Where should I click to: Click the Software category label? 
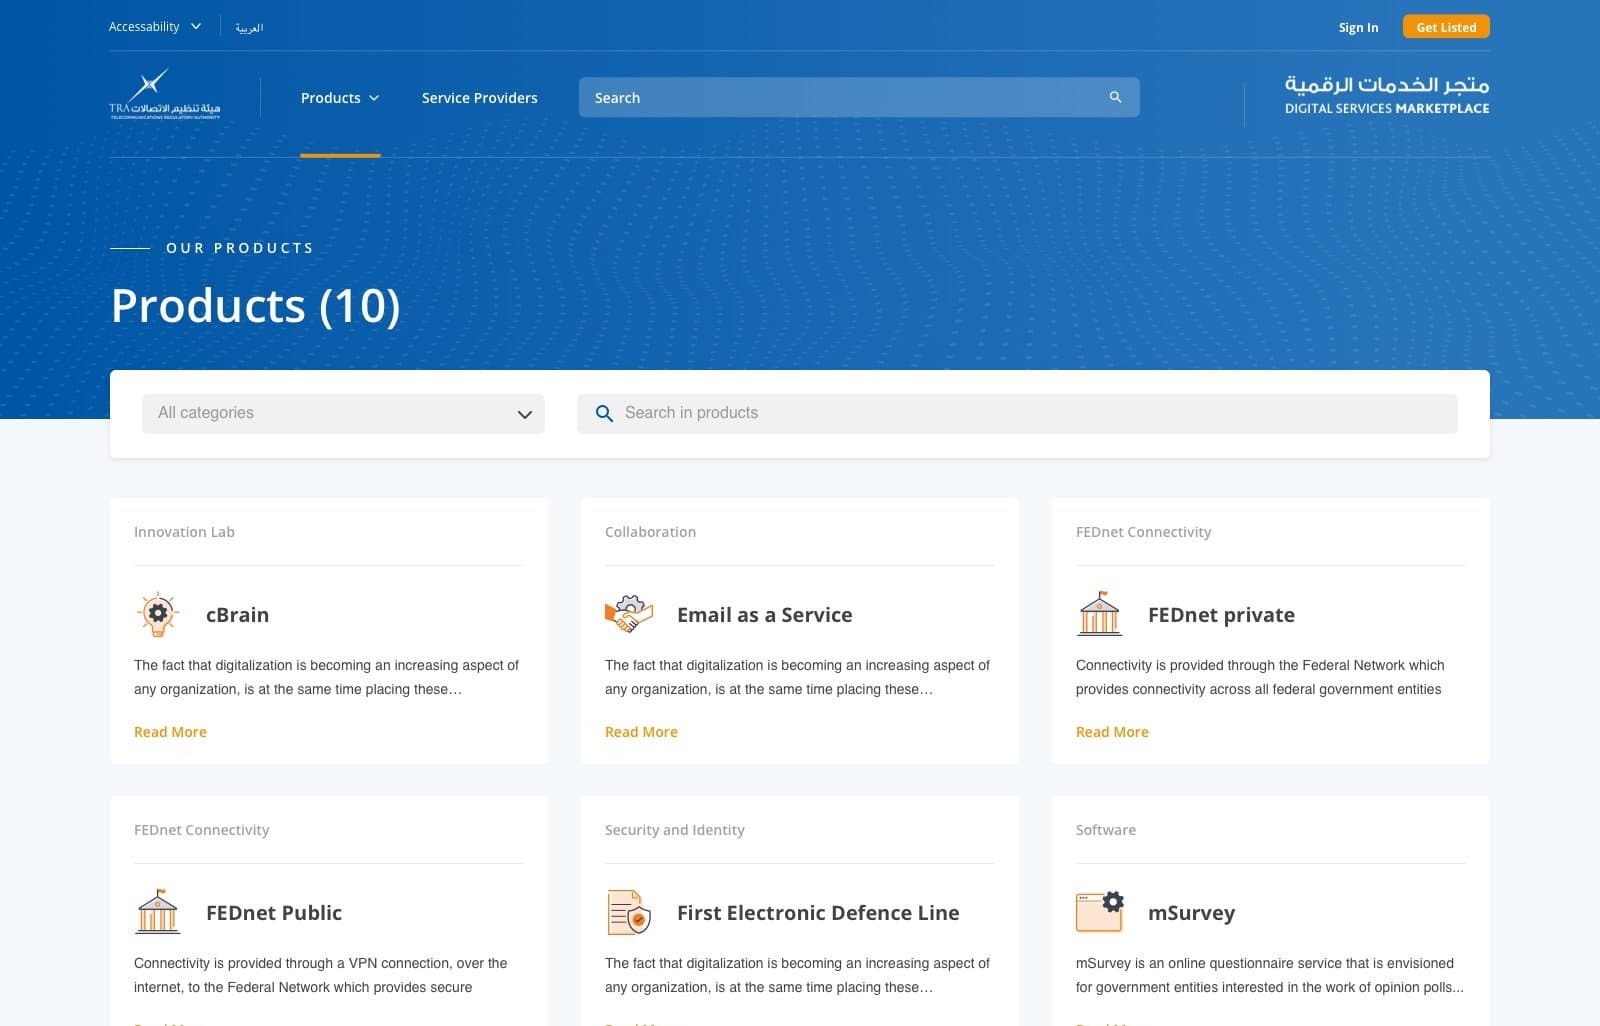1105,830
